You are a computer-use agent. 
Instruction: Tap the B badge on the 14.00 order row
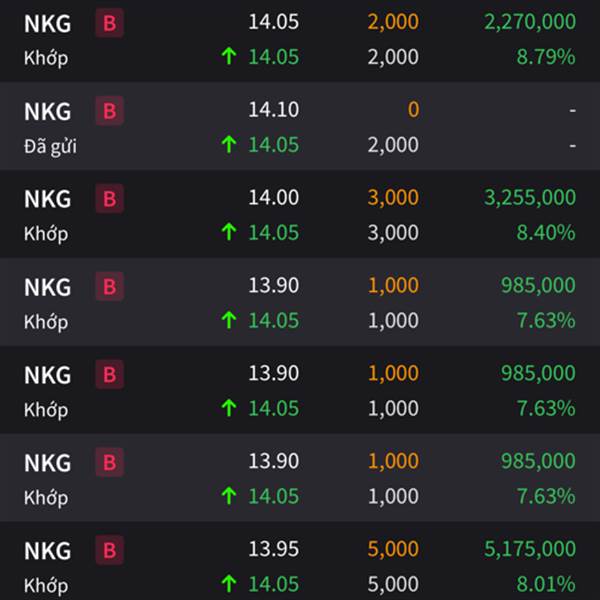[109, 199]
